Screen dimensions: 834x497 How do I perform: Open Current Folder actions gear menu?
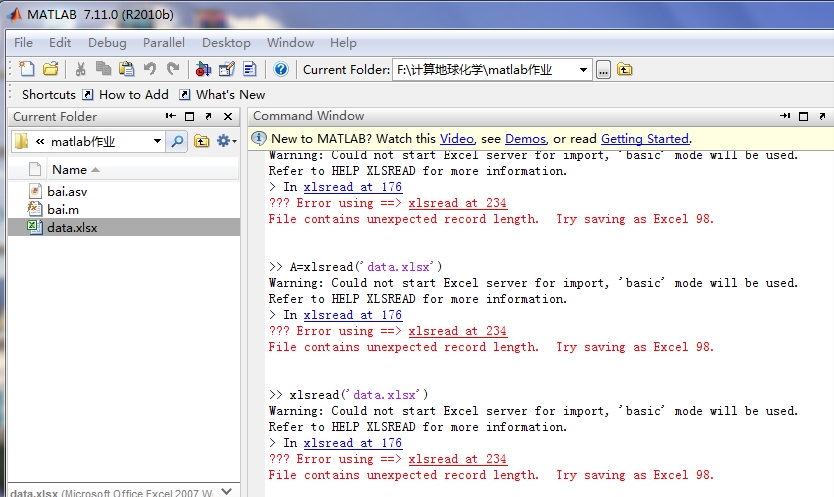tap(227, 141)
